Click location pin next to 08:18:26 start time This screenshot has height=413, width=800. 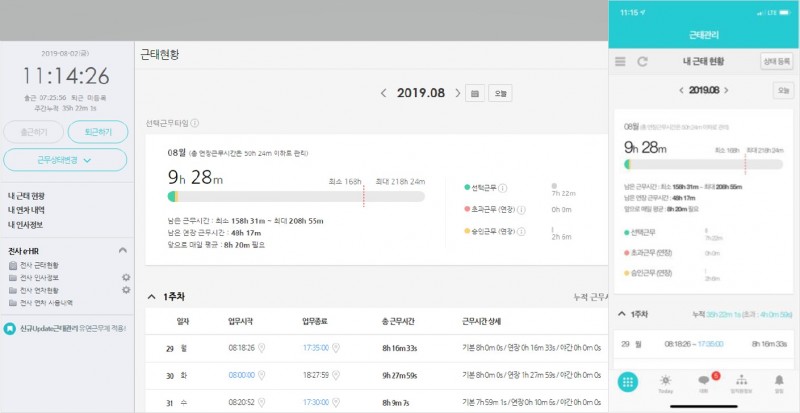point(260,347)
